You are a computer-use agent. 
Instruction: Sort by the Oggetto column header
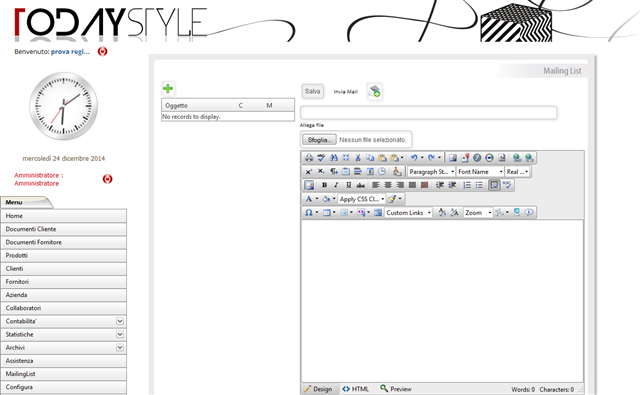176,106
